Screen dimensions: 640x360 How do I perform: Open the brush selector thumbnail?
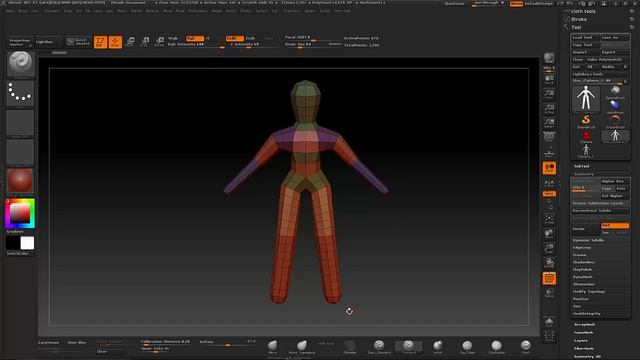coord(20,64)
